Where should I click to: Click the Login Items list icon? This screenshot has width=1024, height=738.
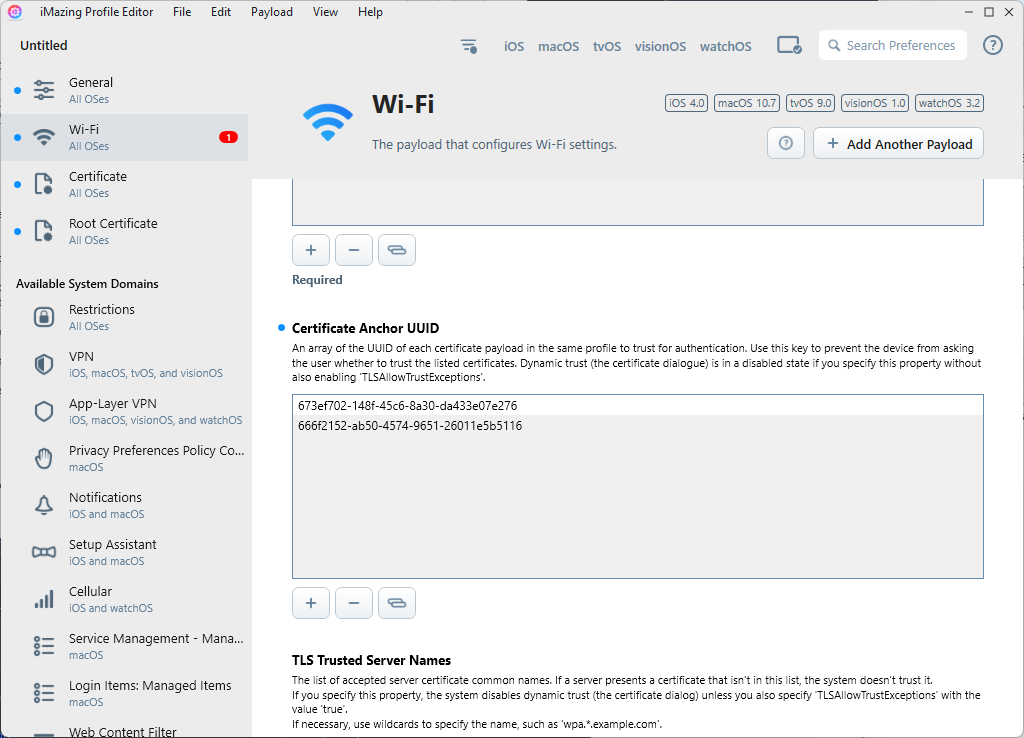coord(44,693)
